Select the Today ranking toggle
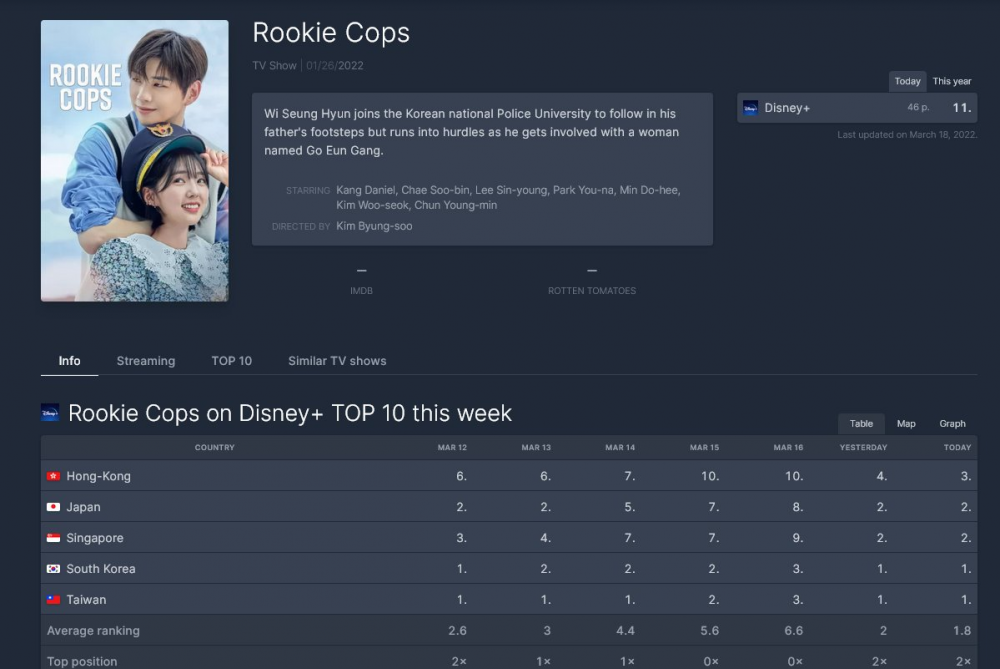This screenshot has width=1000, height=669. tap(907, 81)
